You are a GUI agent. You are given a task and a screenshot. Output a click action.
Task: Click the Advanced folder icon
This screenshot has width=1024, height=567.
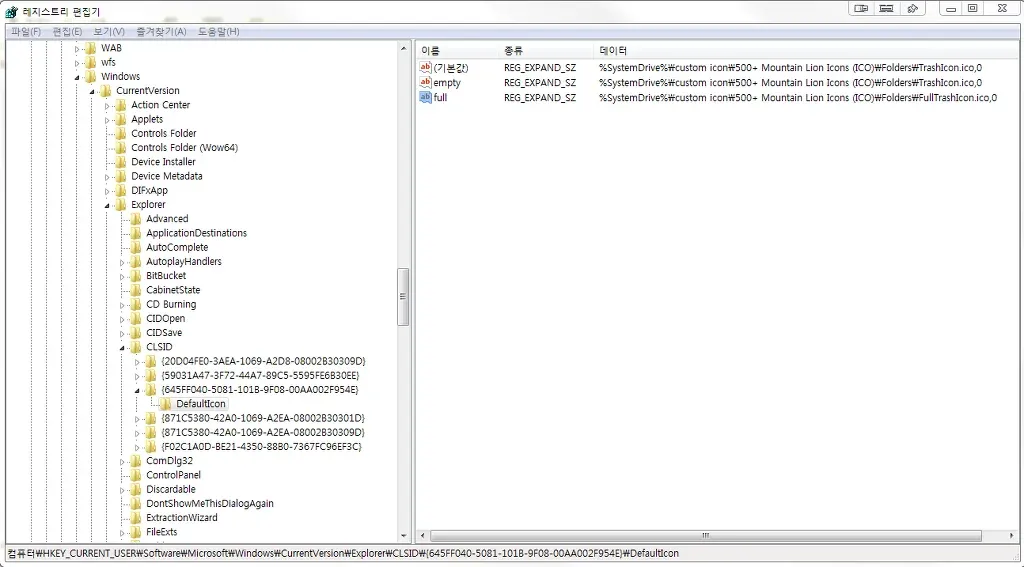click(x=135, y=219)
